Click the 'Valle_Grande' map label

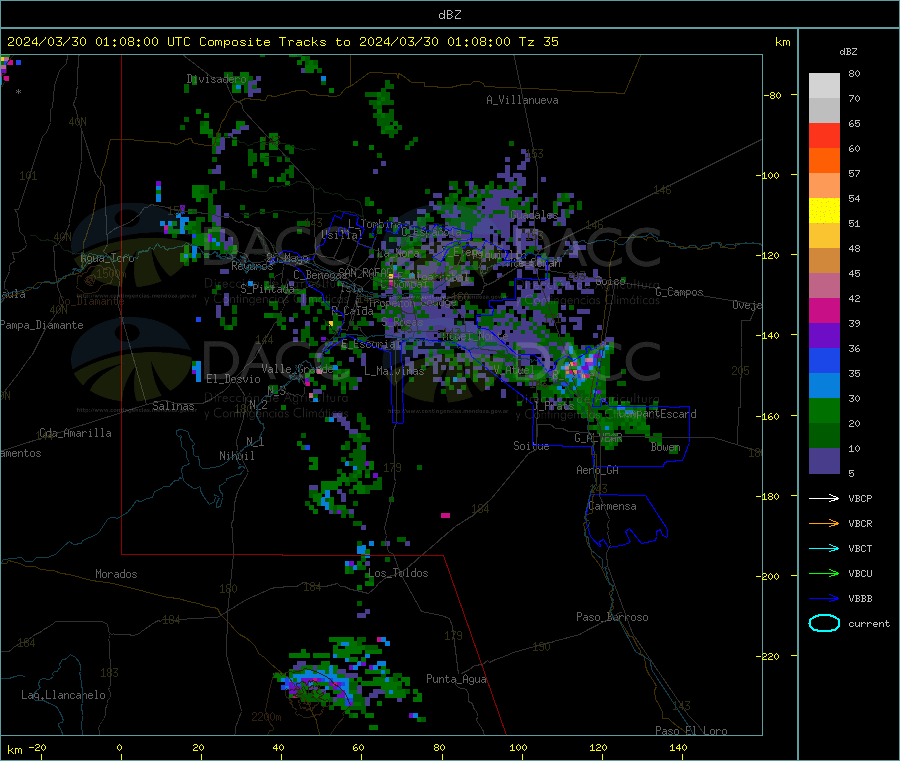[297, 369]
